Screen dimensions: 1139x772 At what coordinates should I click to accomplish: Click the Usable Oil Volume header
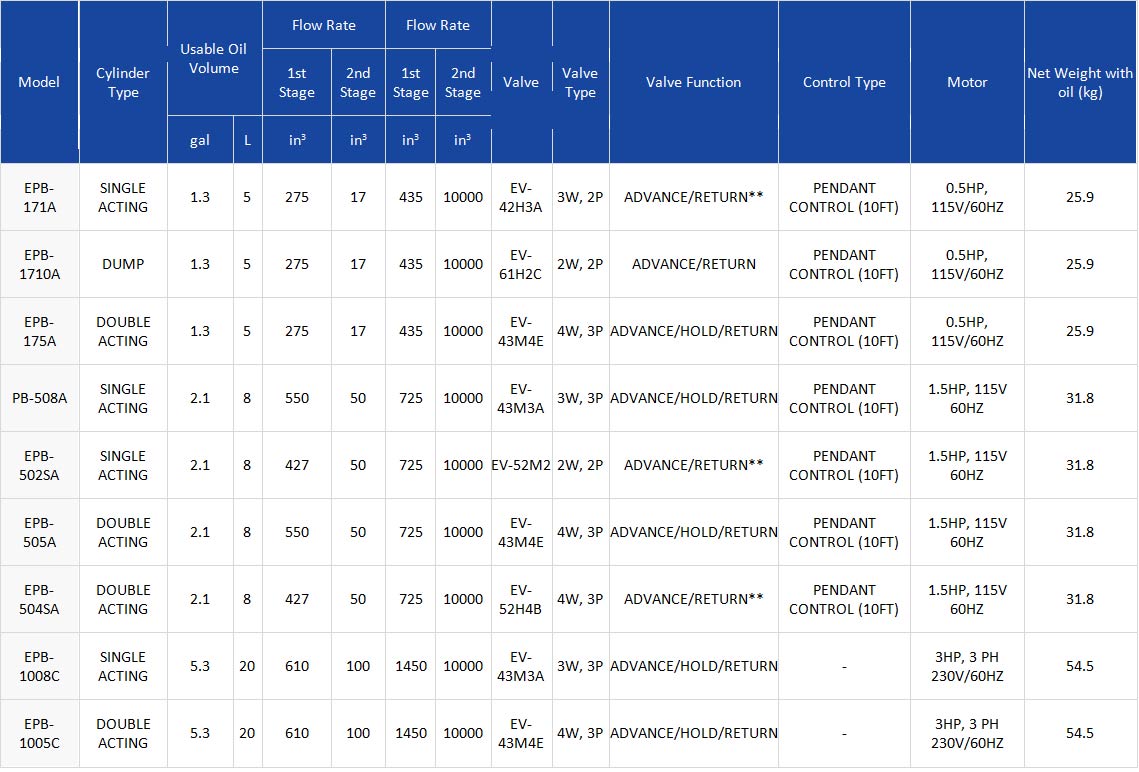[x=214, y=58]
